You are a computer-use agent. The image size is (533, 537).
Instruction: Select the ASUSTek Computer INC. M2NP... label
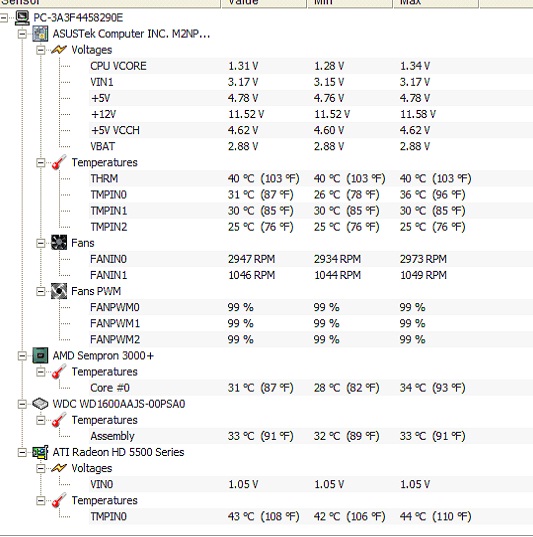(x=131, y=34)
